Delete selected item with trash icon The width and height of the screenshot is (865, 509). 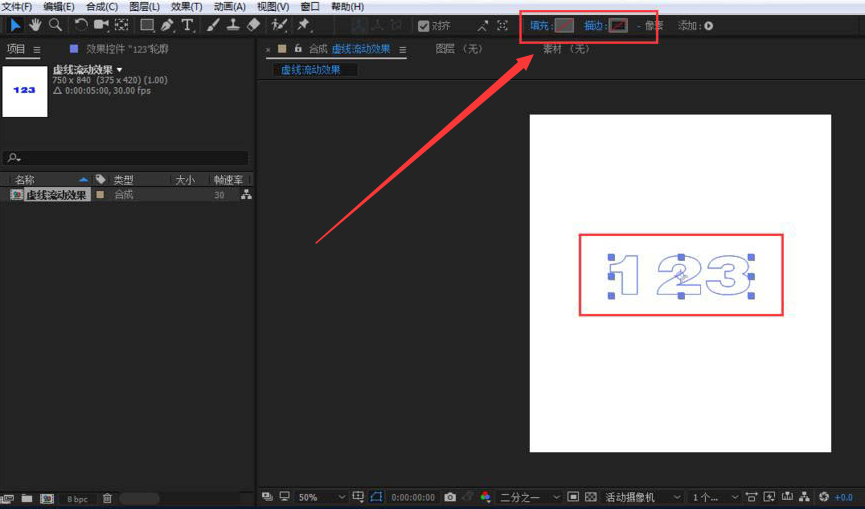(x=107, y=498)
